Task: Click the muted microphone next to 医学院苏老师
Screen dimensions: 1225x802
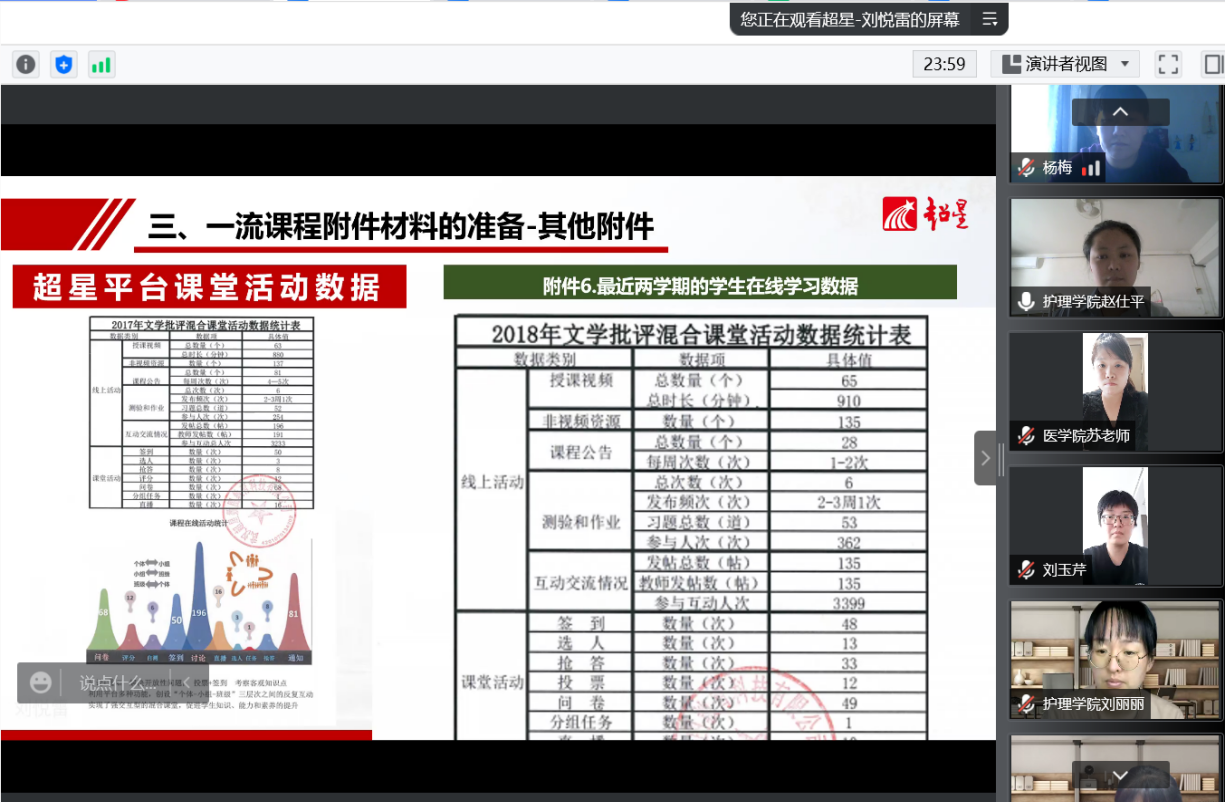Action: click(1026, 435)
